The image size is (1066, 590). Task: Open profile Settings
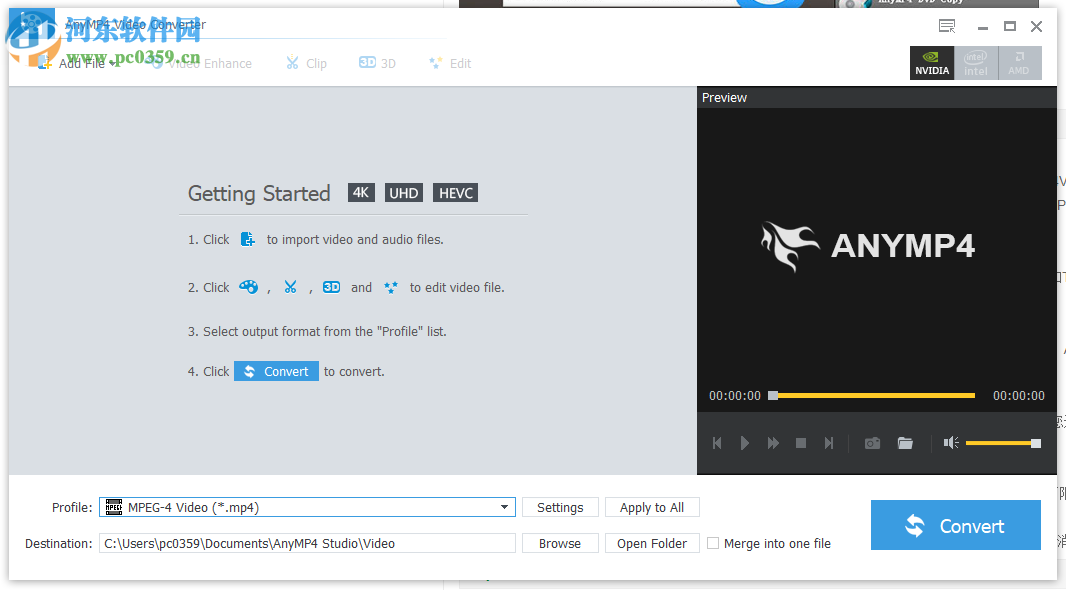coord(560,507)
